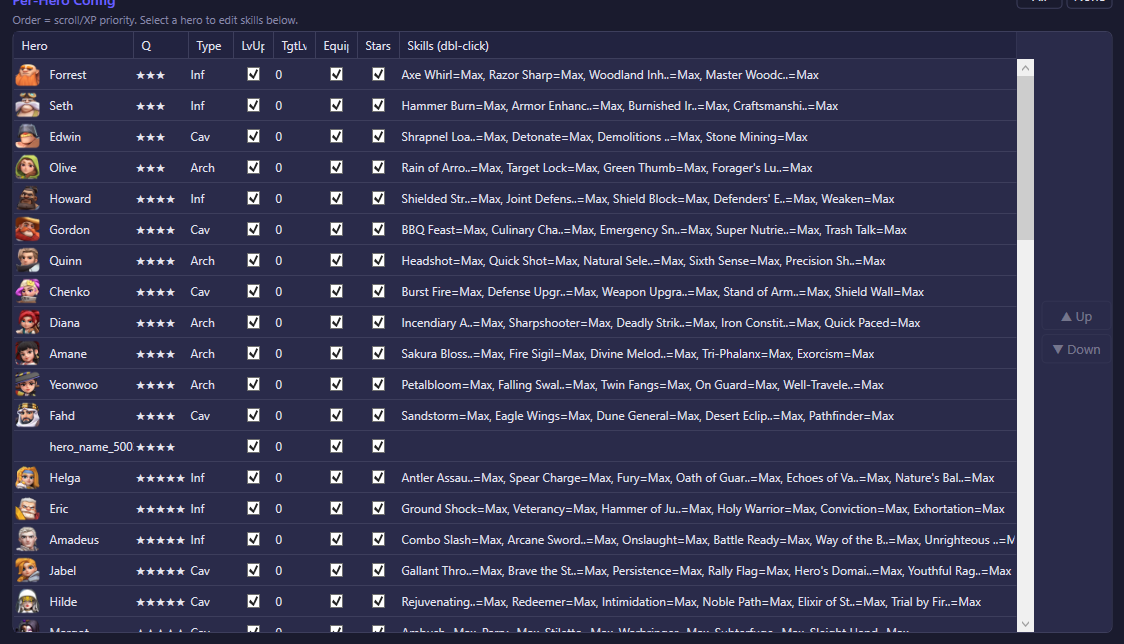Move selected hero Up

(1077, 316)
